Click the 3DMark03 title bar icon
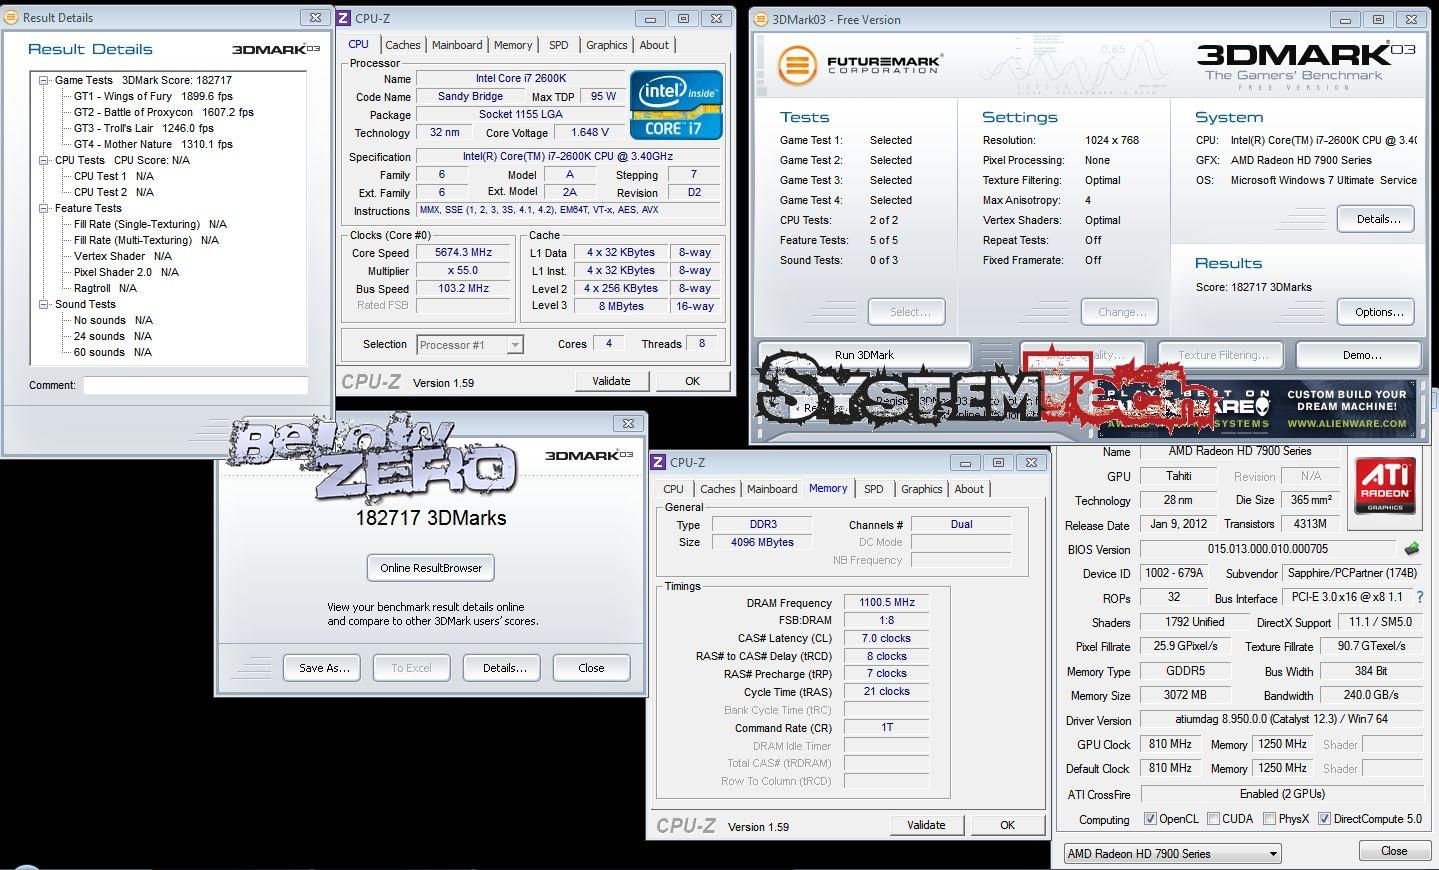Screen dimensions: 1439x870 pos(763,19)
